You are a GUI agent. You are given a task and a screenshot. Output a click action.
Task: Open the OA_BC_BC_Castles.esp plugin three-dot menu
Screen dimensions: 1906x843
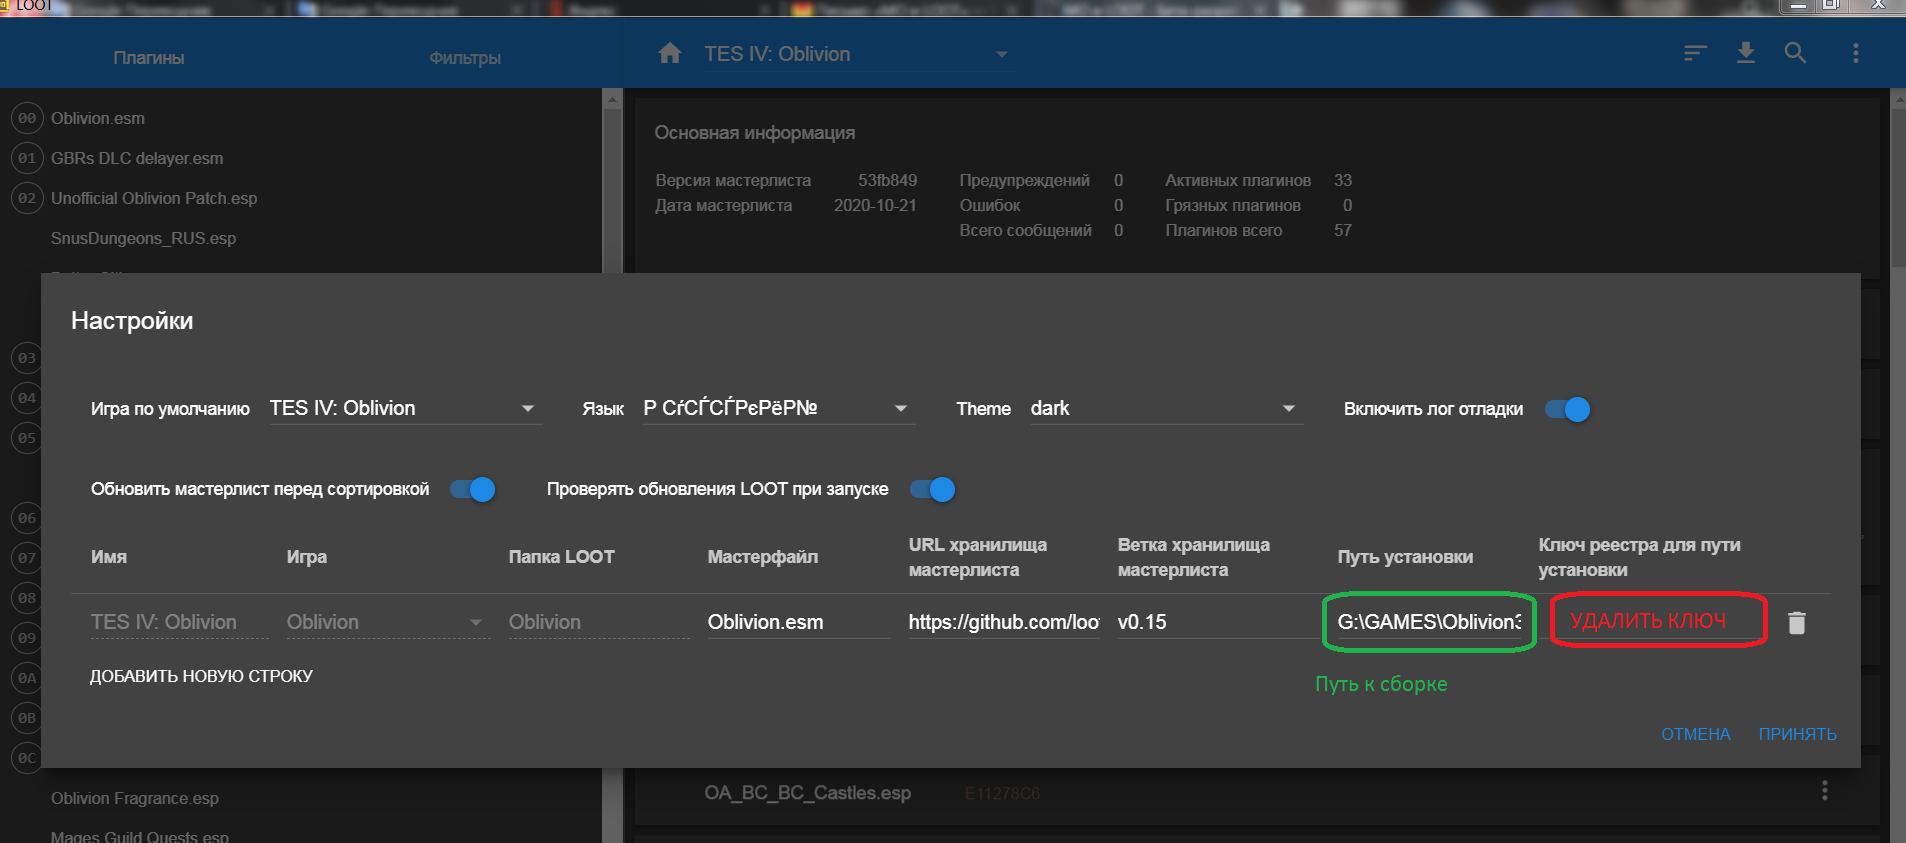pyautogui.click(x=1824, y=791)
